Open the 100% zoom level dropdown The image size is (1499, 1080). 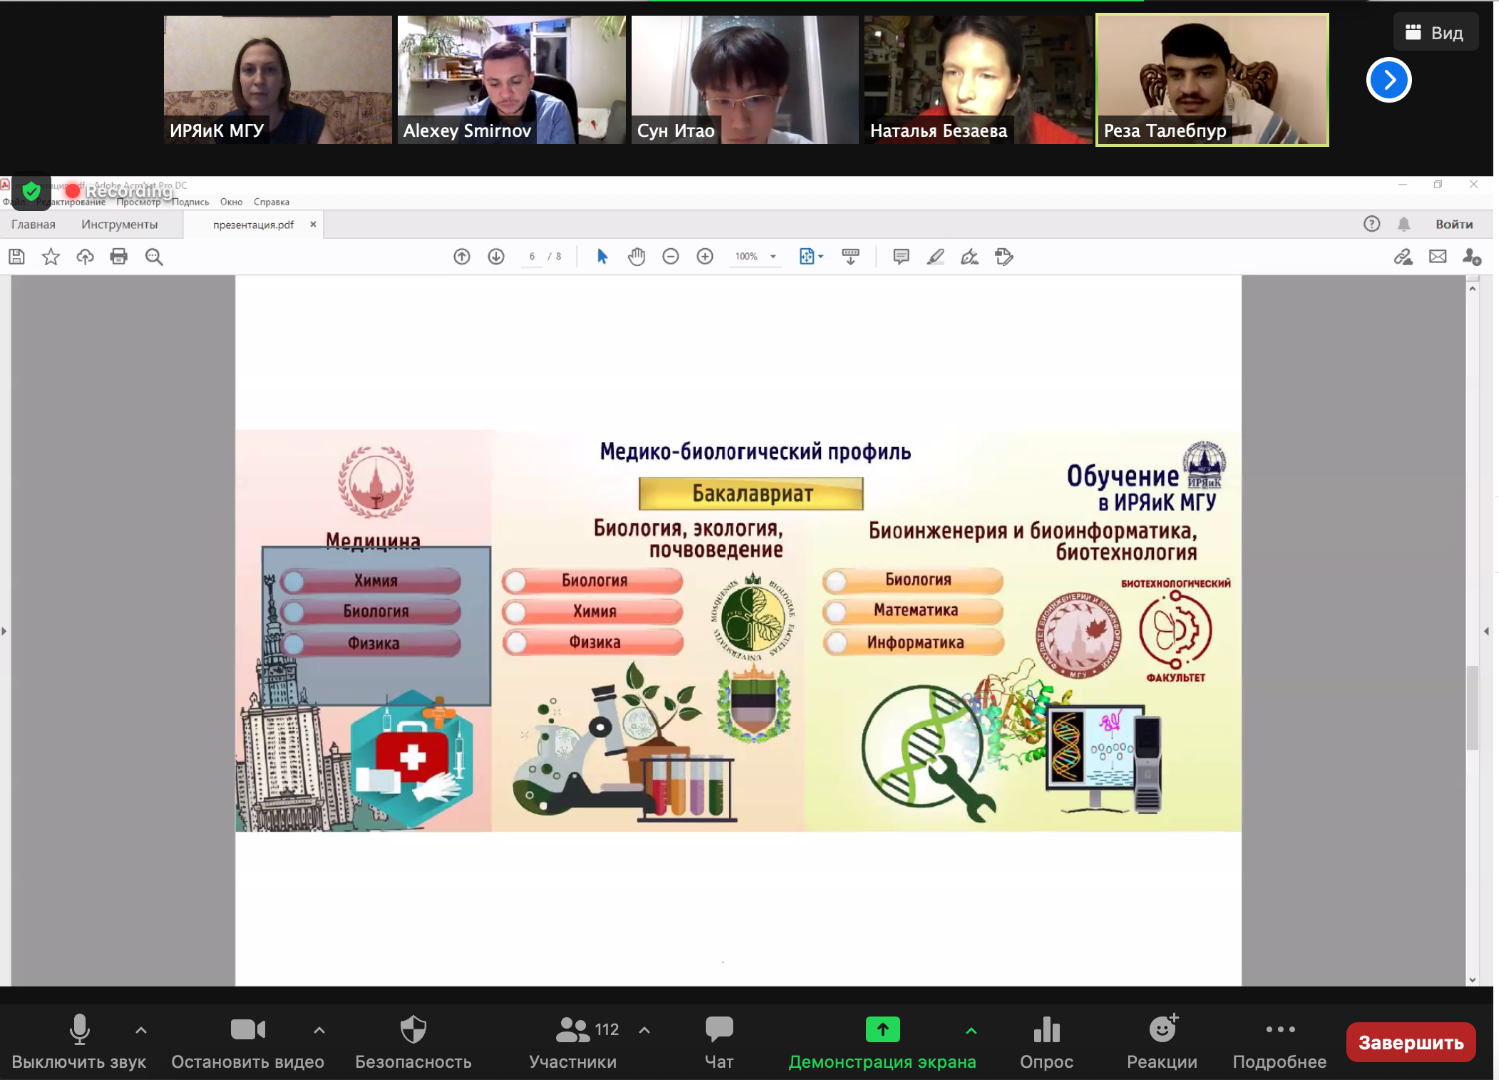point(756,257)
